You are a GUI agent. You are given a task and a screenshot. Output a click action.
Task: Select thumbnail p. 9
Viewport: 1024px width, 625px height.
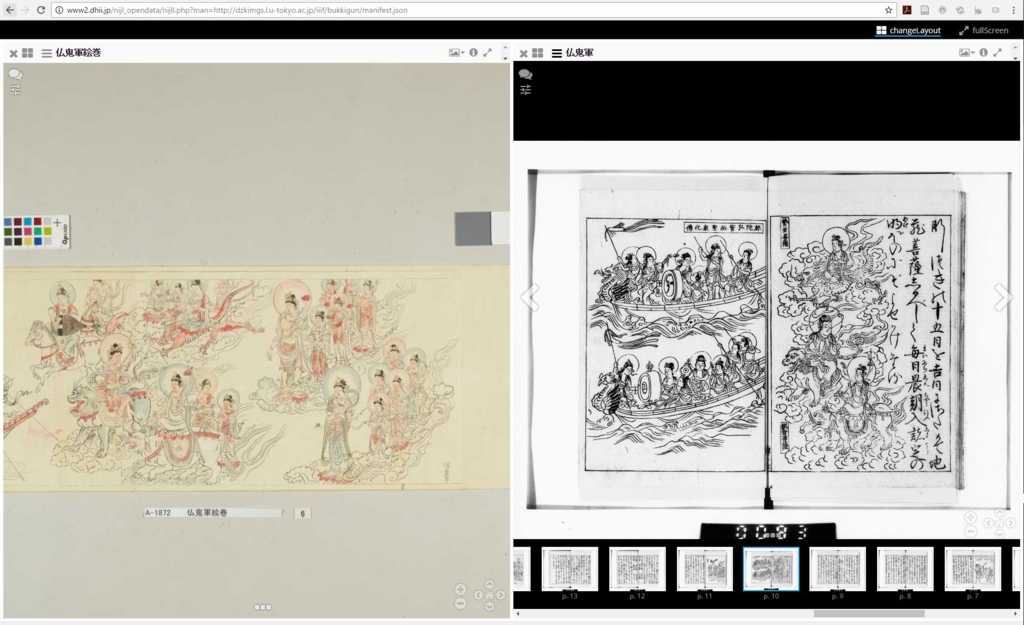click(838, 569)
